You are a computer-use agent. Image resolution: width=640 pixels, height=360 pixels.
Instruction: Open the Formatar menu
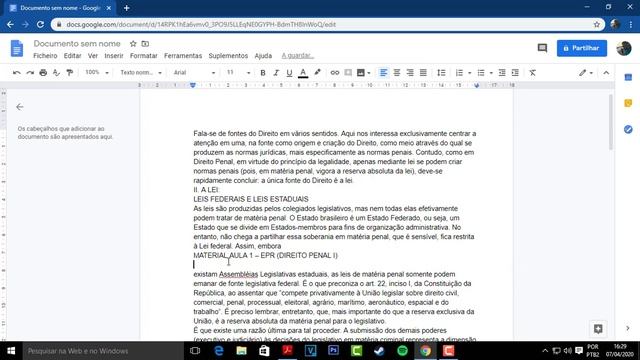point(144,56)
